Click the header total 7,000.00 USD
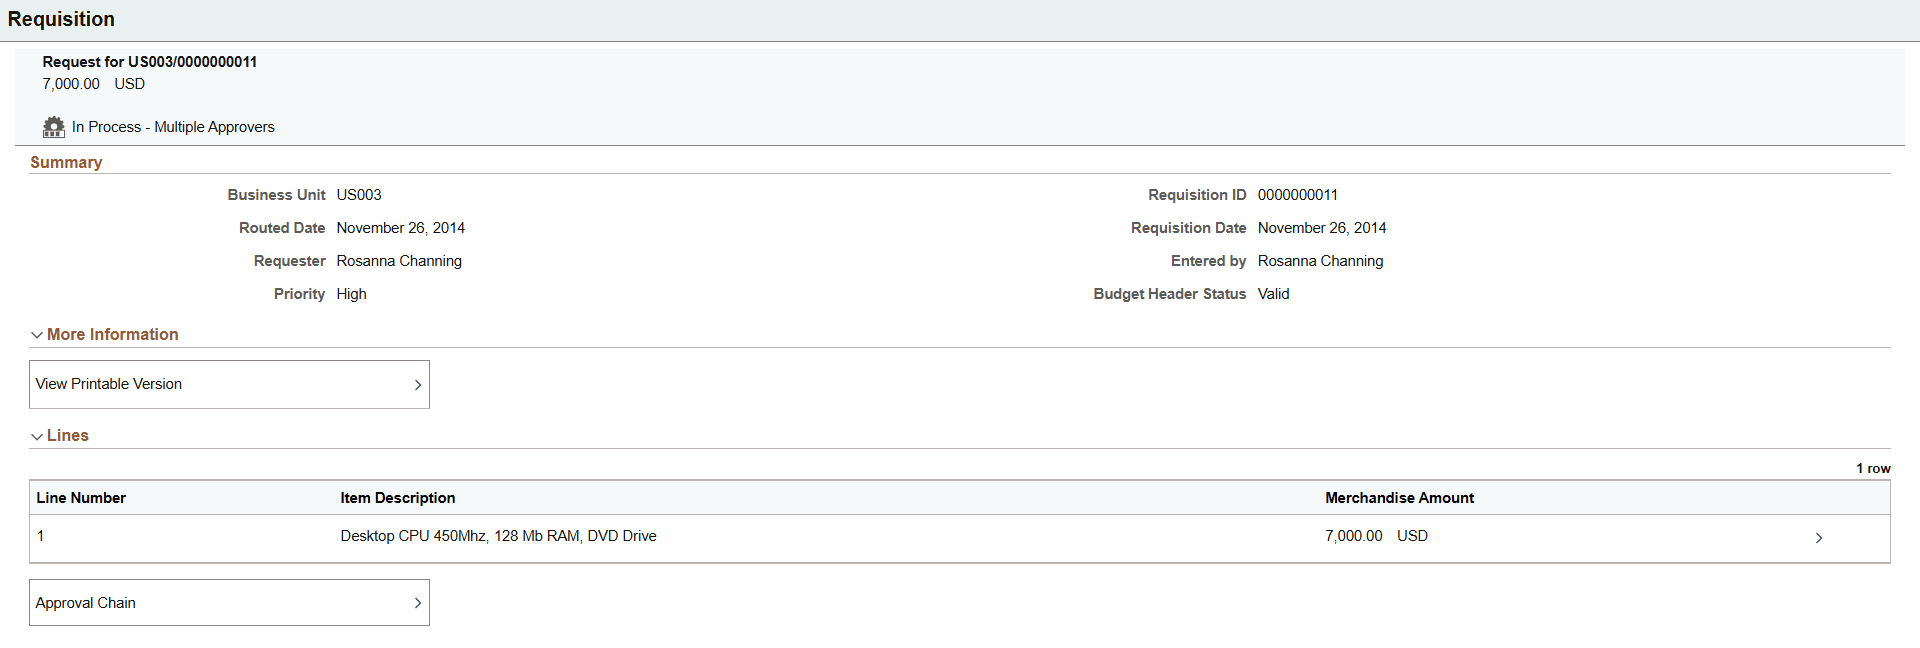This screenshot has height=648, width=1920. coord(94,84)
